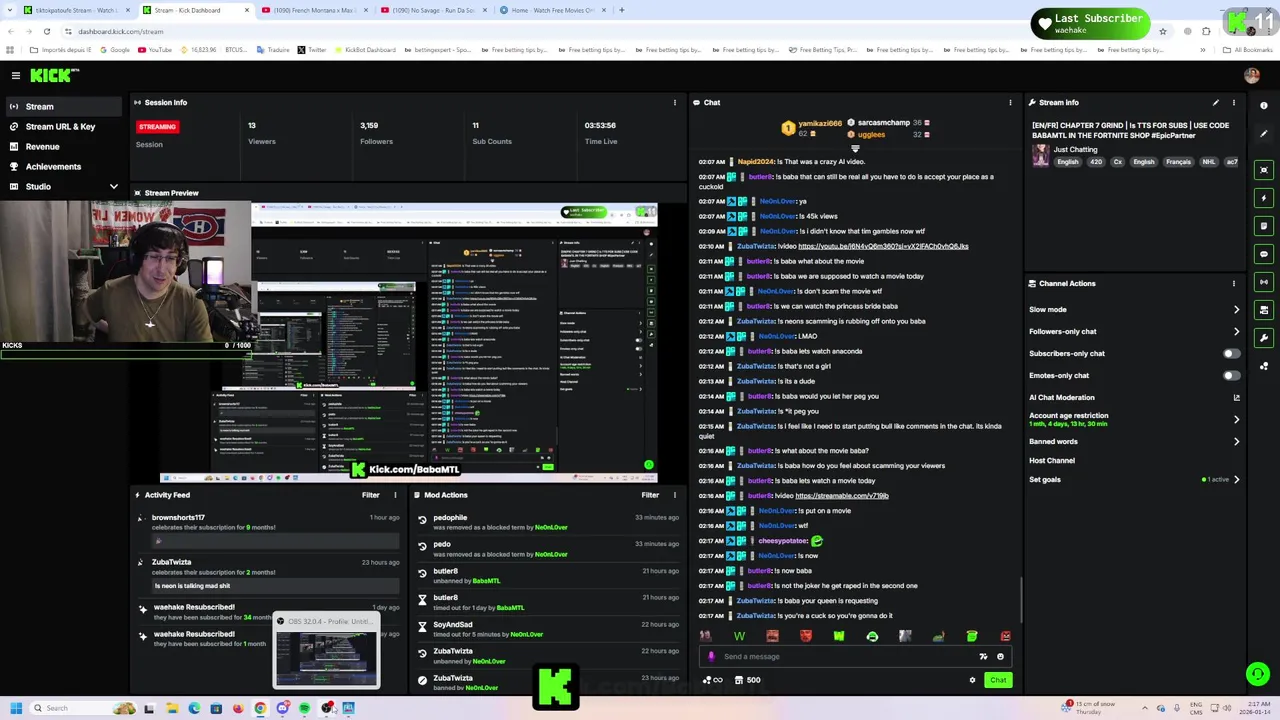Open Stream URL & Key page

point(62,126)
